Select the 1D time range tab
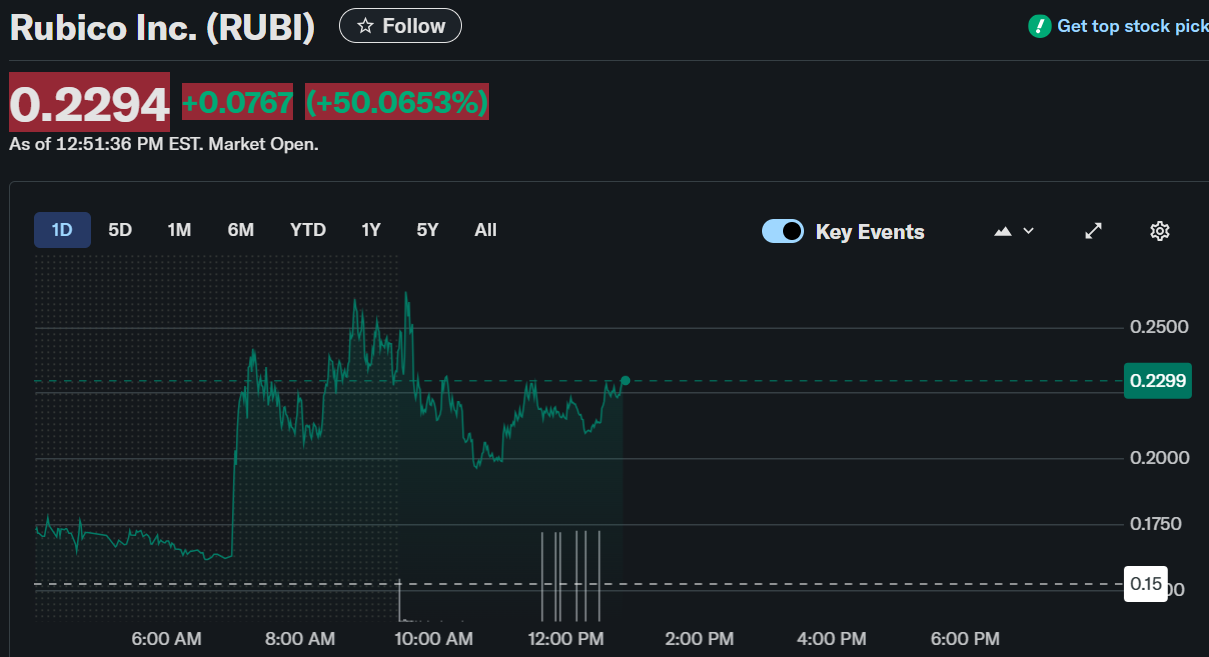 [x=62, y=230]
